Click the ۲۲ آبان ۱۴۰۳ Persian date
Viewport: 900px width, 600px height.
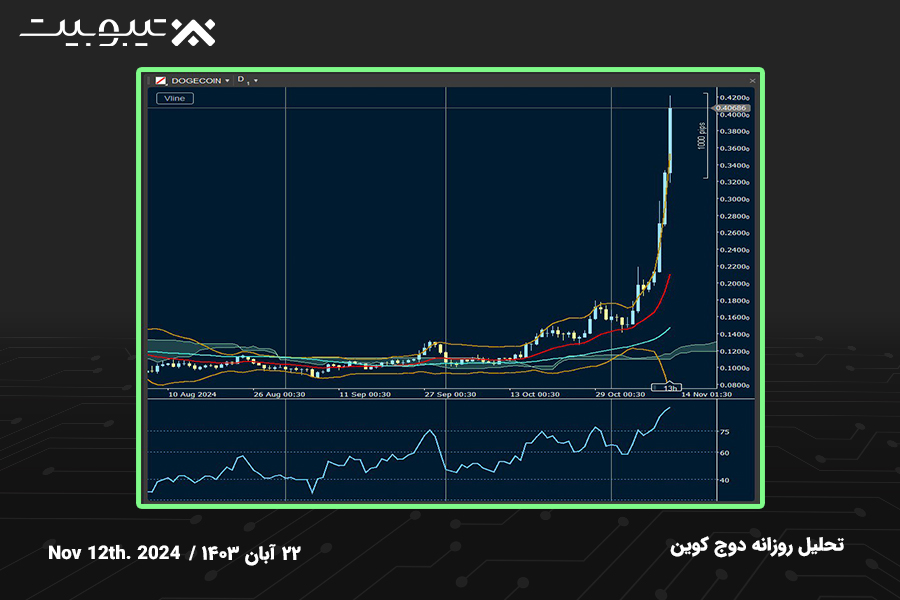[x=251, y=553]
